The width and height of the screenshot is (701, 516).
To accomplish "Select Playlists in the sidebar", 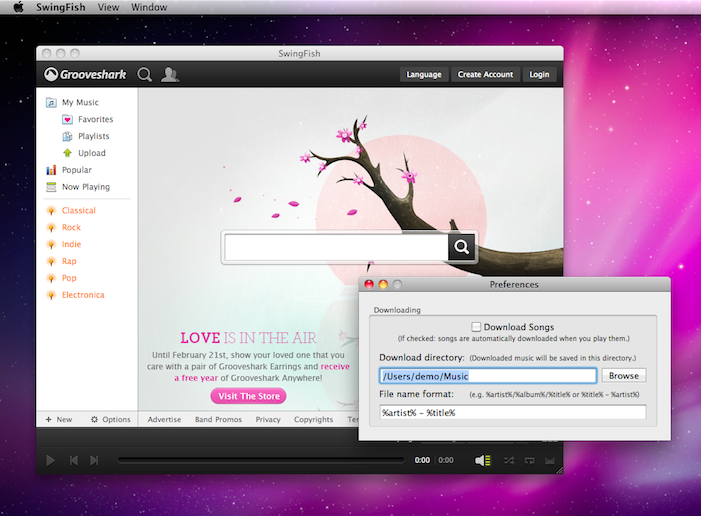I will point(93,136).
